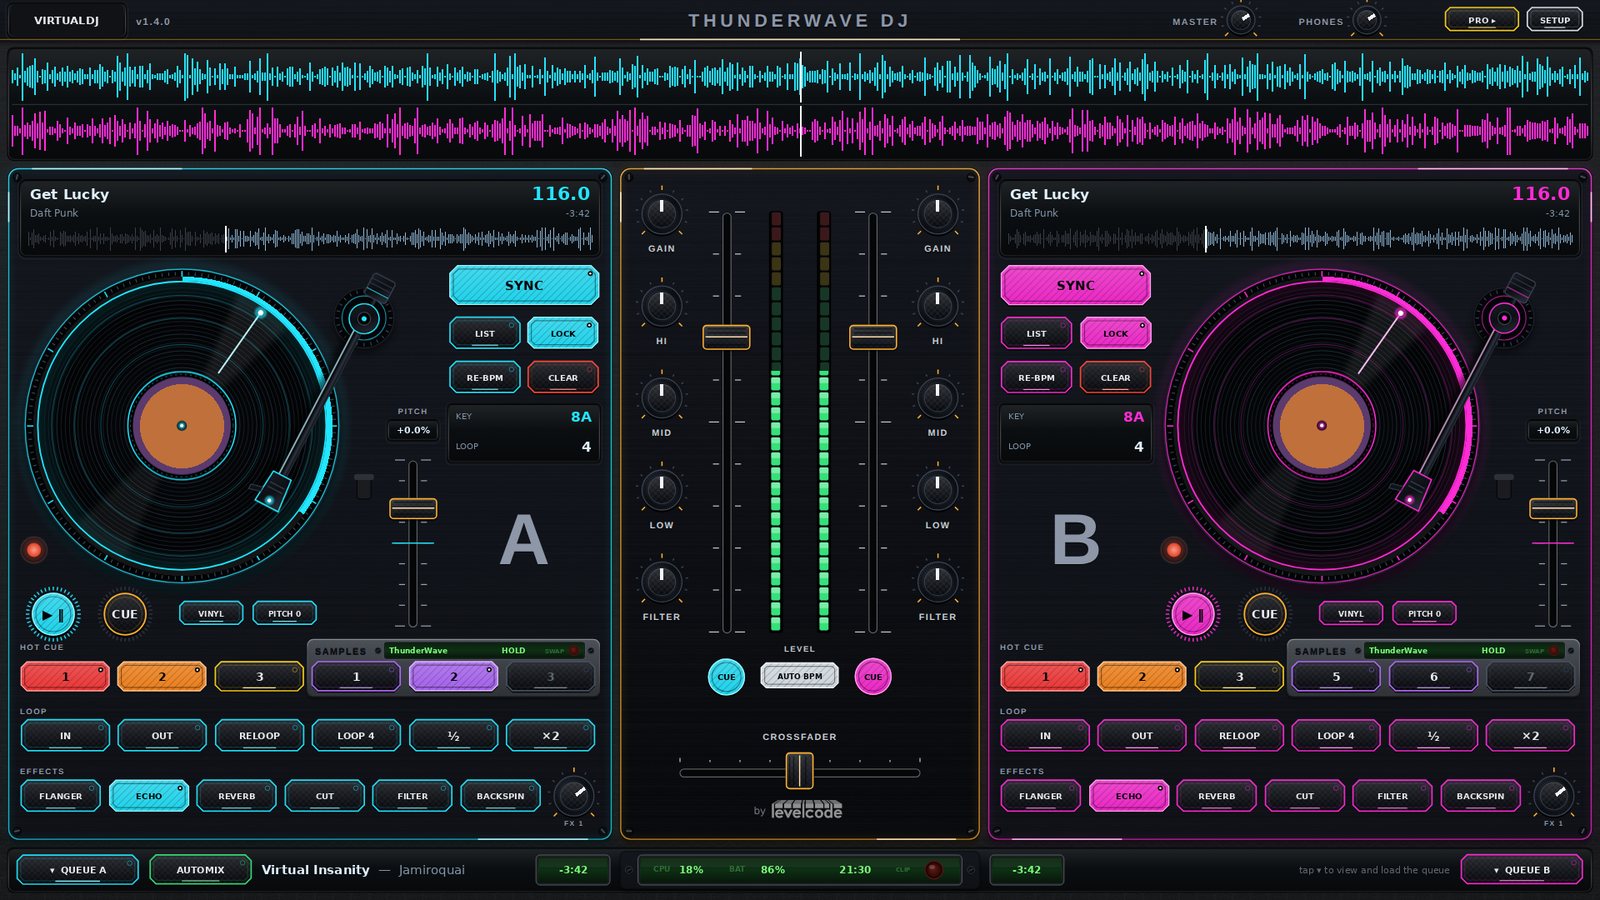Viewport: 1600px width, 900px height.
Task: Toggle deck B HOLD sample mode
Action: 1493,650
